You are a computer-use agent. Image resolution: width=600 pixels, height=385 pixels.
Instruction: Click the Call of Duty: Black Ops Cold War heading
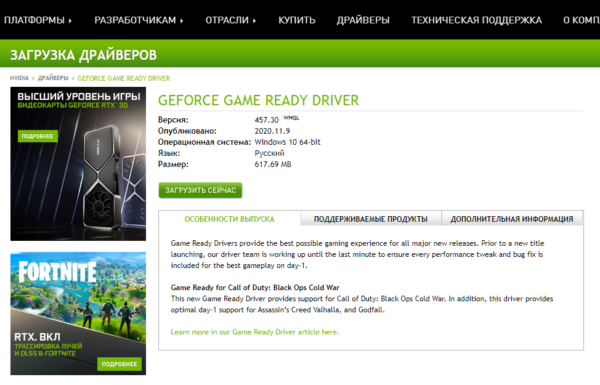pyautogui.click(x=255, y=287)
